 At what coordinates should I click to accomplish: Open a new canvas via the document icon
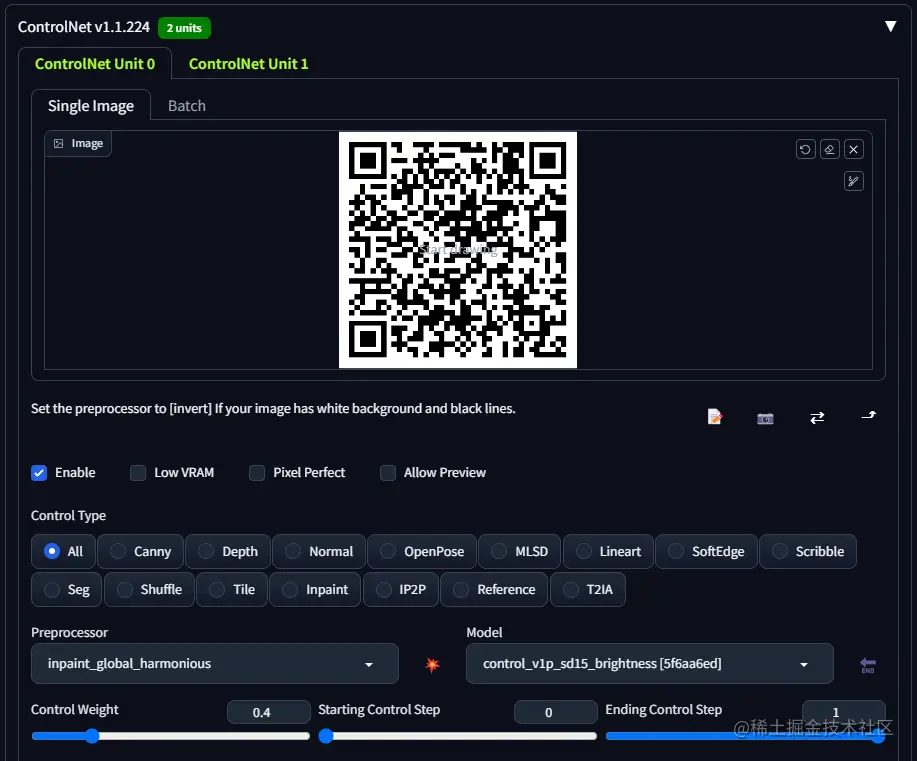coord(714,417)
